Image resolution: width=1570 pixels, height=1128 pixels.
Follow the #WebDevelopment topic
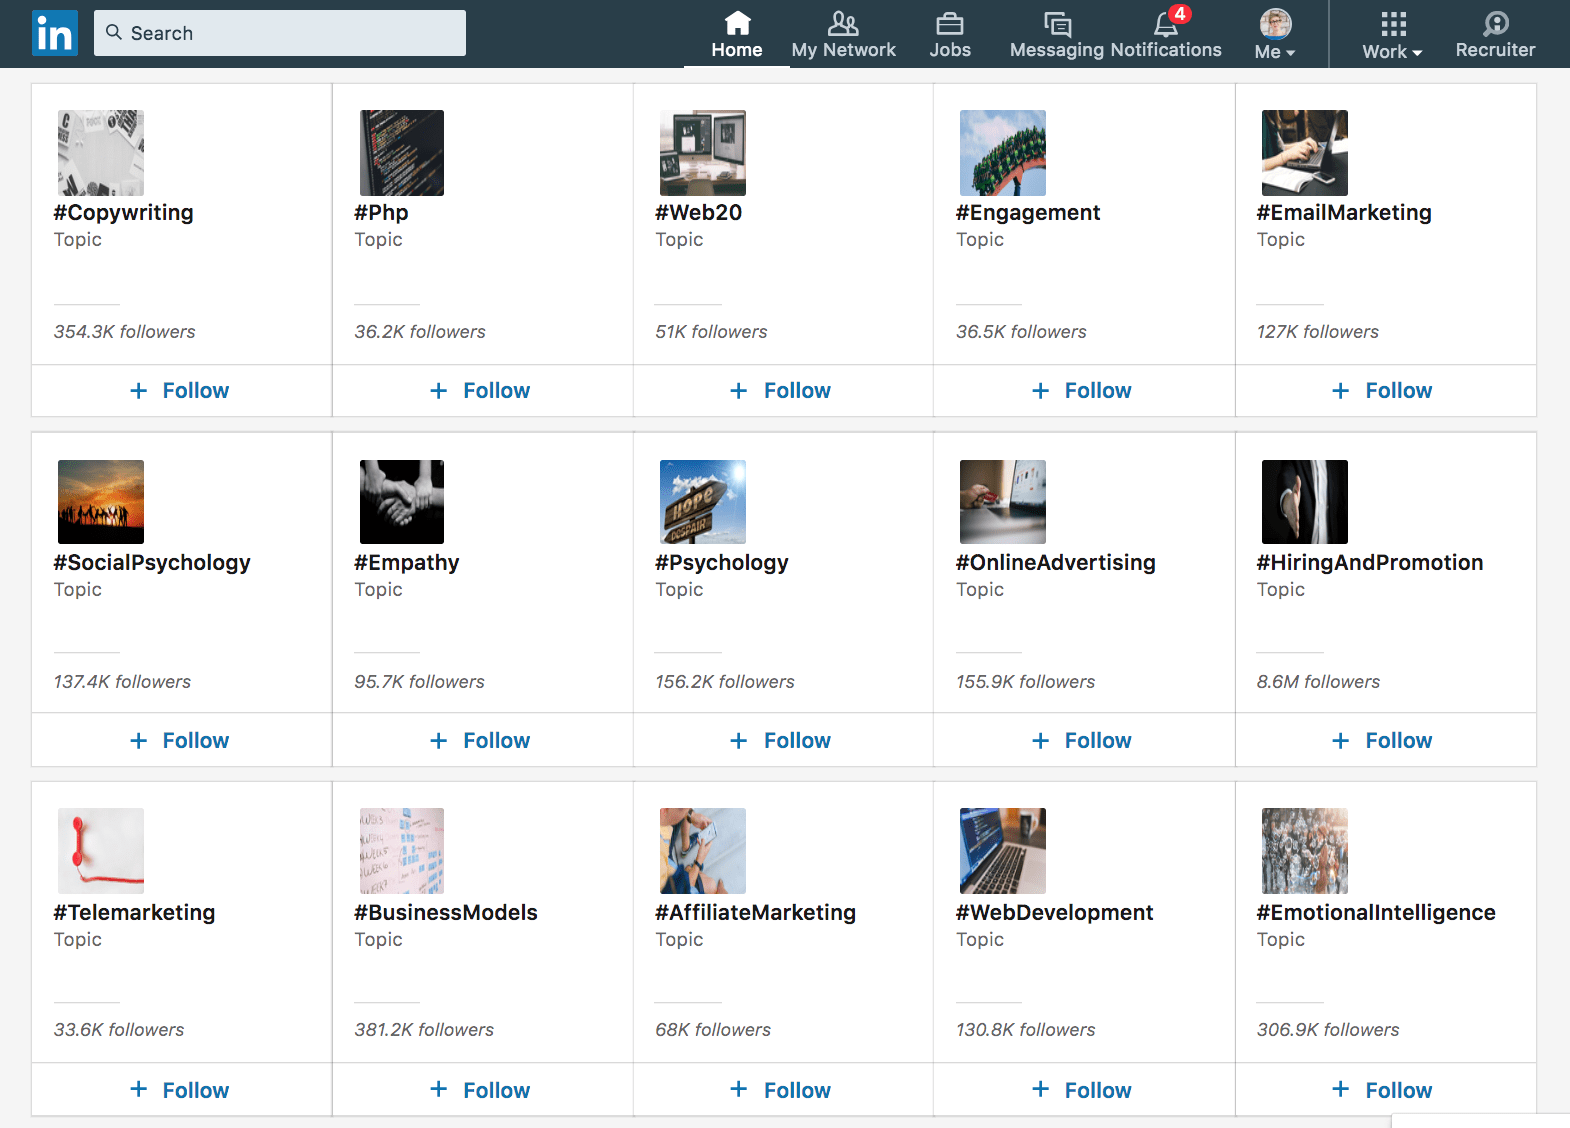point(1083,1091)
